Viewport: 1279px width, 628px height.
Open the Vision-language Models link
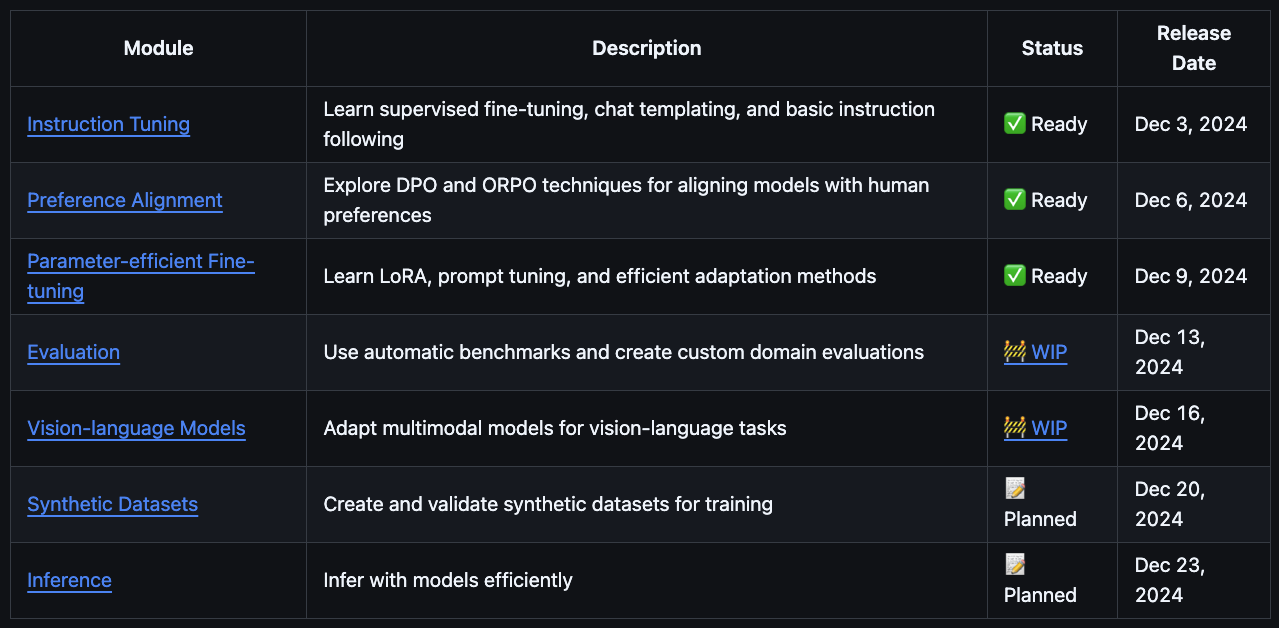(136, 428)
